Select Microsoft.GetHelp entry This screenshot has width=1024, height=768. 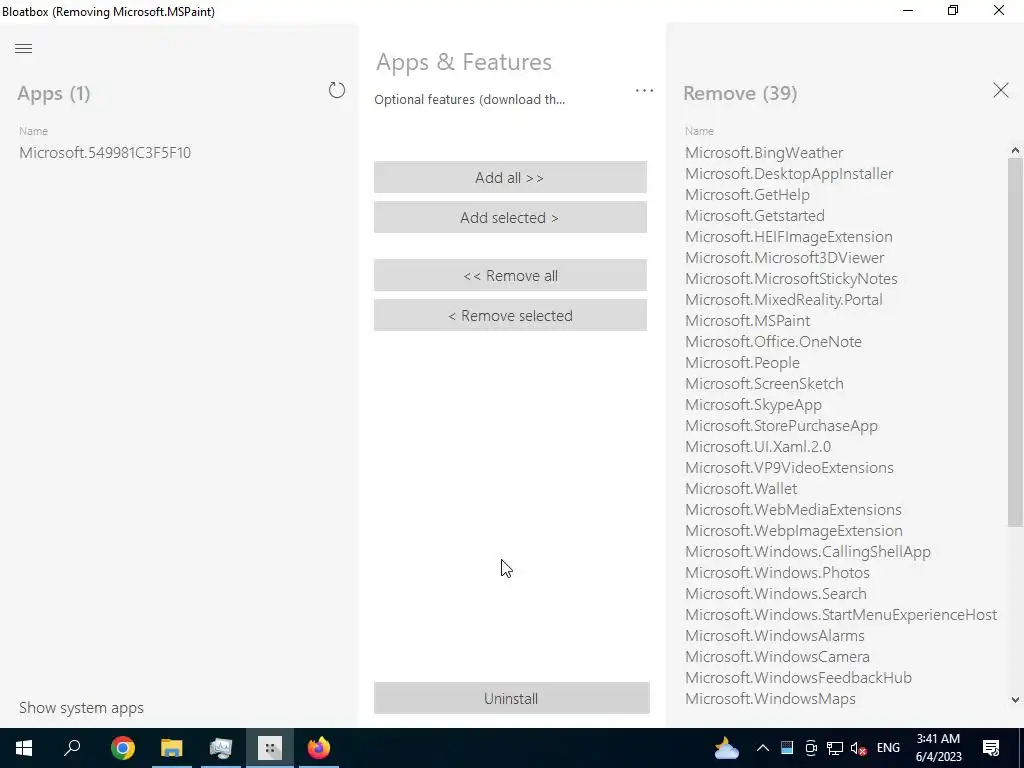click(747, 195)
